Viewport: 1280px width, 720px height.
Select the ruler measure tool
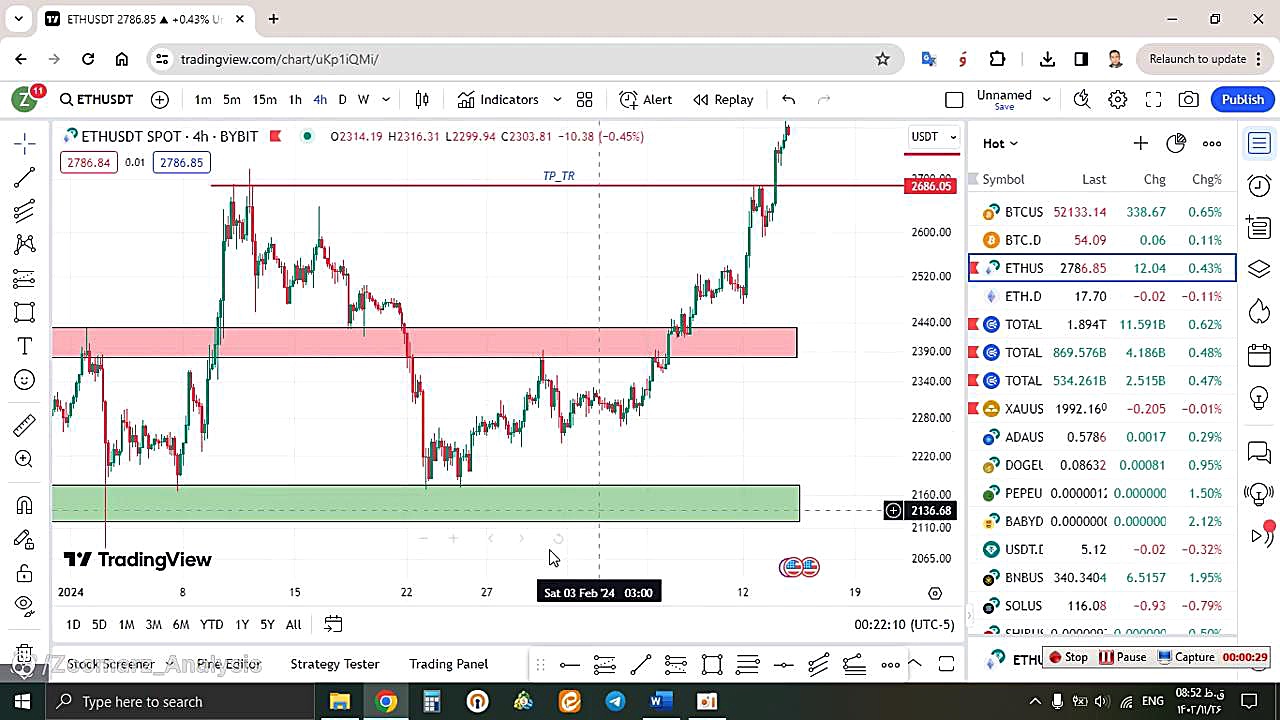25,425
